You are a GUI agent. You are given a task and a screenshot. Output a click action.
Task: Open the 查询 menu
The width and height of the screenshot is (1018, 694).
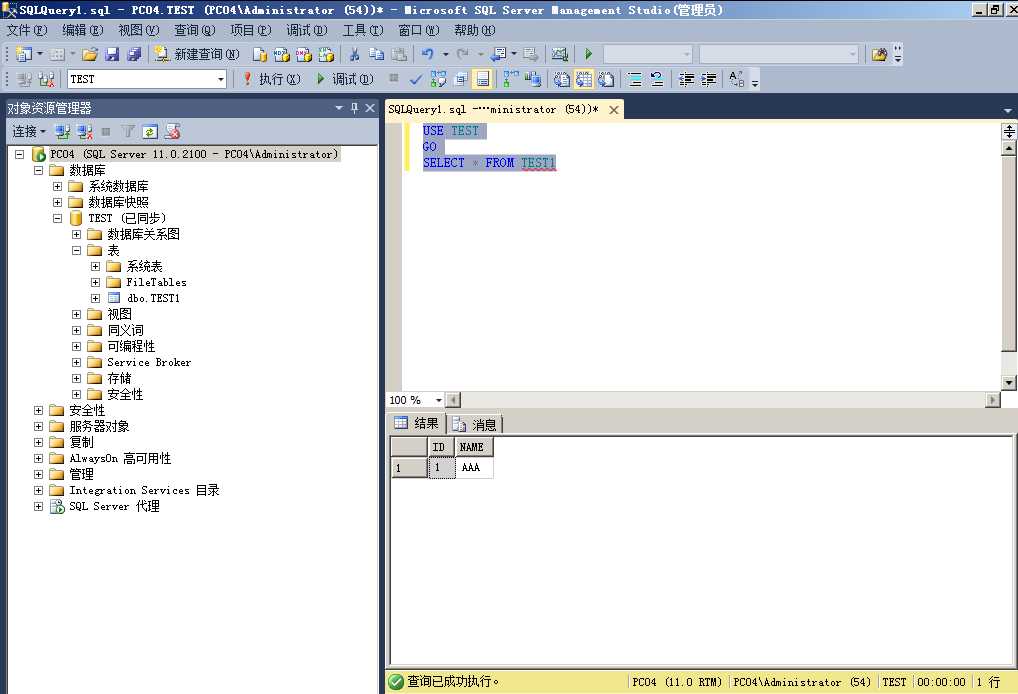pos(194,31)
